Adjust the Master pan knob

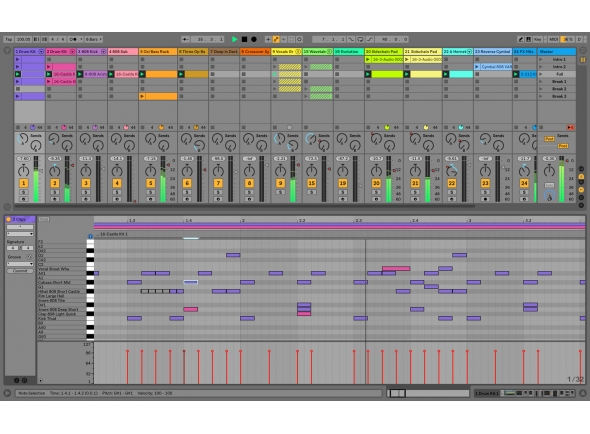pos(549,171)
